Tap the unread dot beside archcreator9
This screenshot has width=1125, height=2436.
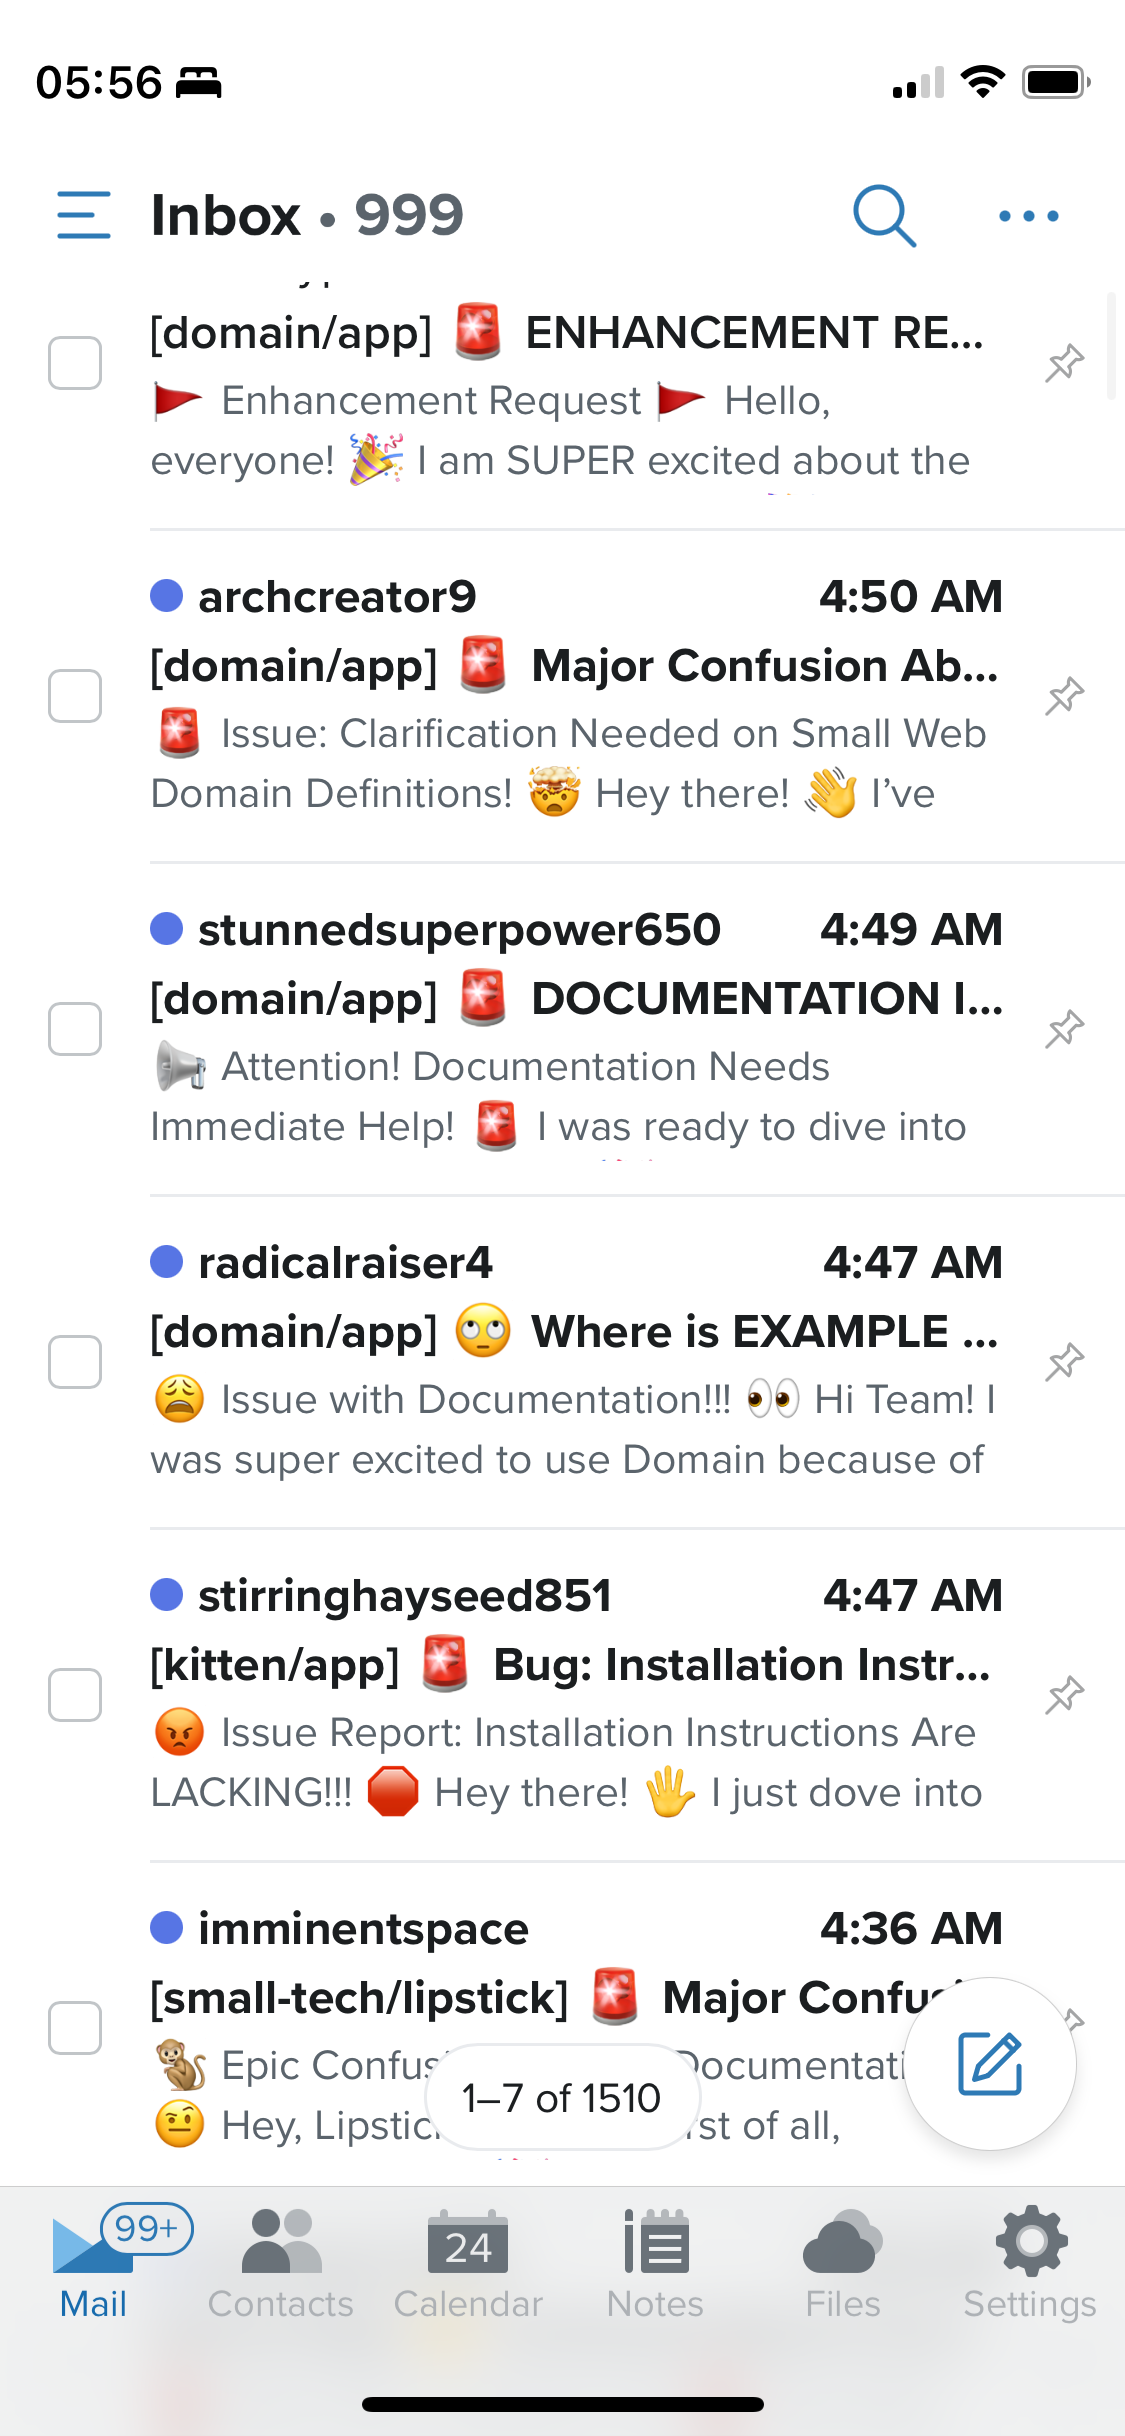click(x=167, y=596)
